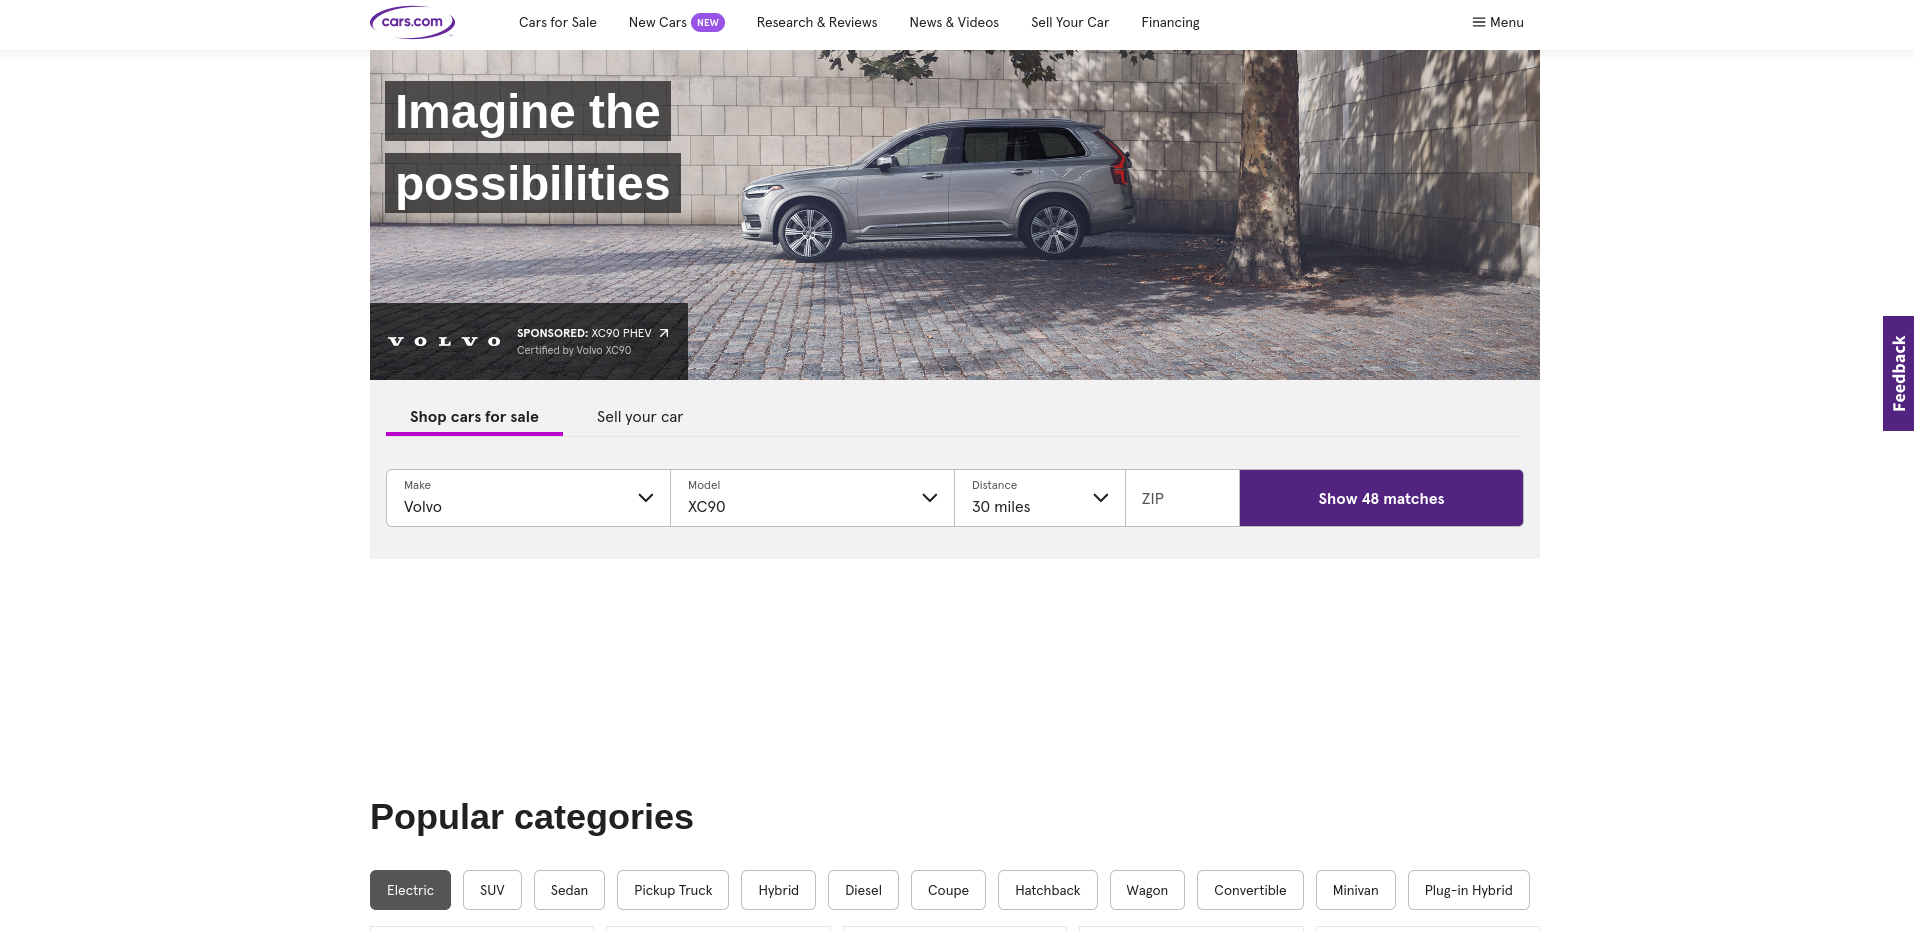
Task: Open the hamburger Menu icon
Action: point(1478,22)
